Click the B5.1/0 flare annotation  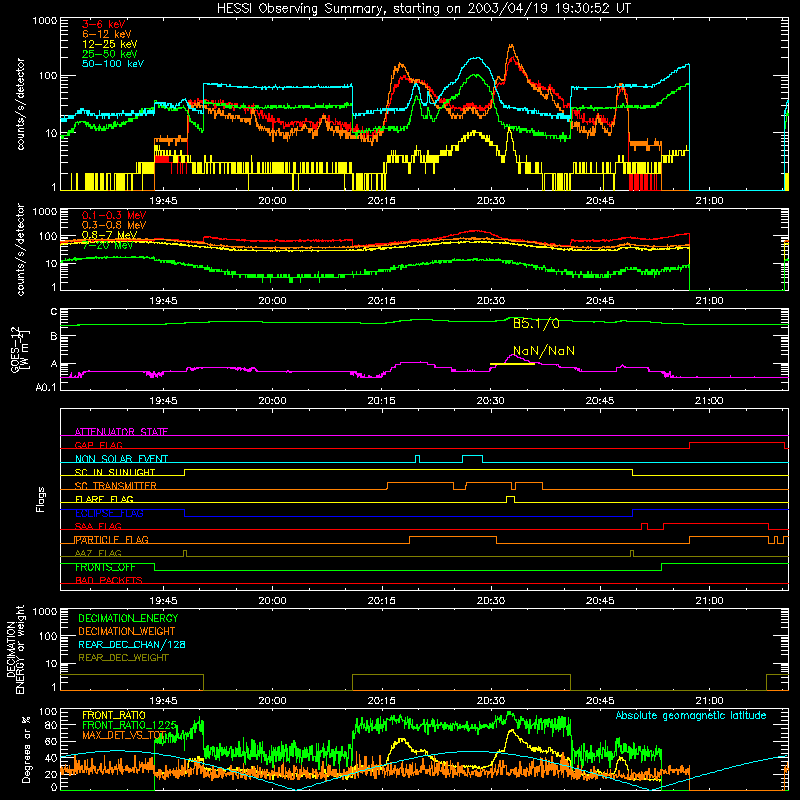(x=536, y=323)
